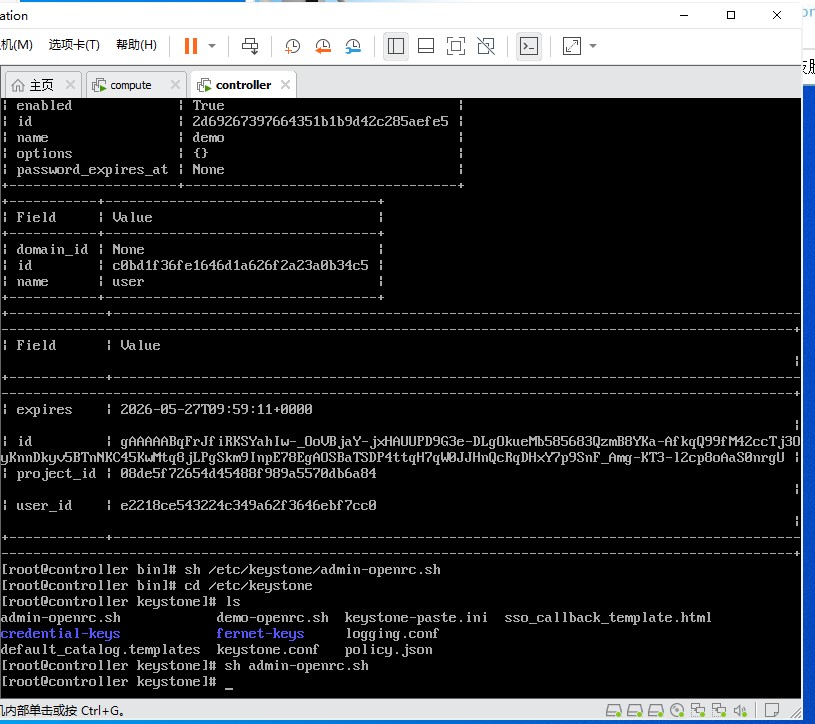815x724 pixels.
Task: Select the controller tab
Action: point(243,85)
